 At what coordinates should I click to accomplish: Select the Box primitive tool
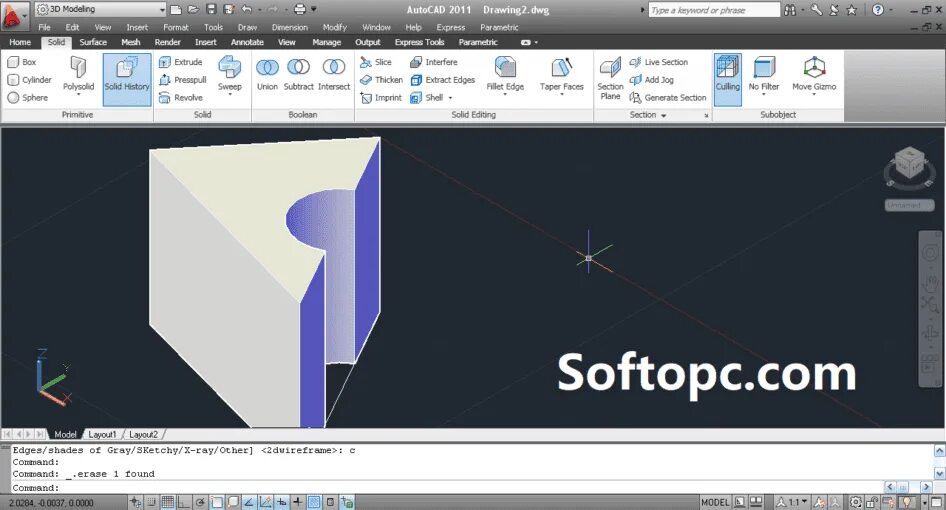[22, 62]
